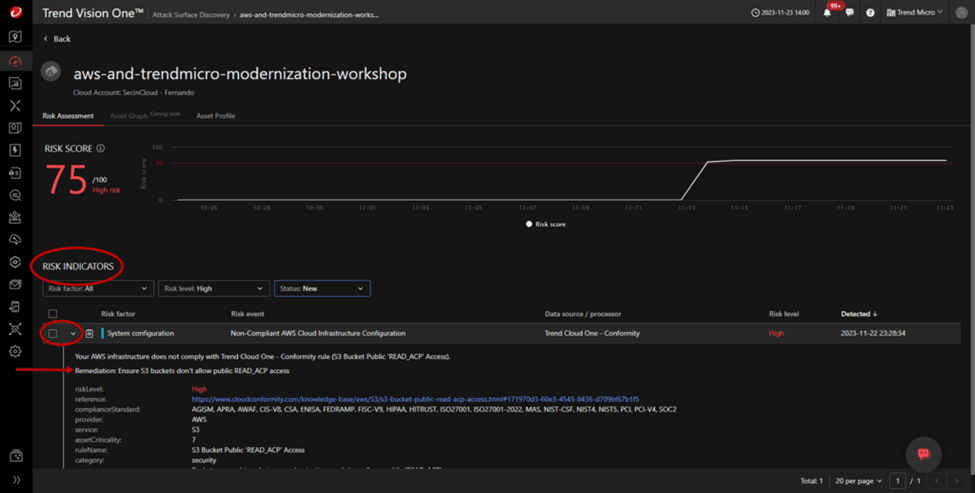Open the help question mark icon
The height and width of the screenshot is (493, 975).
coord(870,12)
